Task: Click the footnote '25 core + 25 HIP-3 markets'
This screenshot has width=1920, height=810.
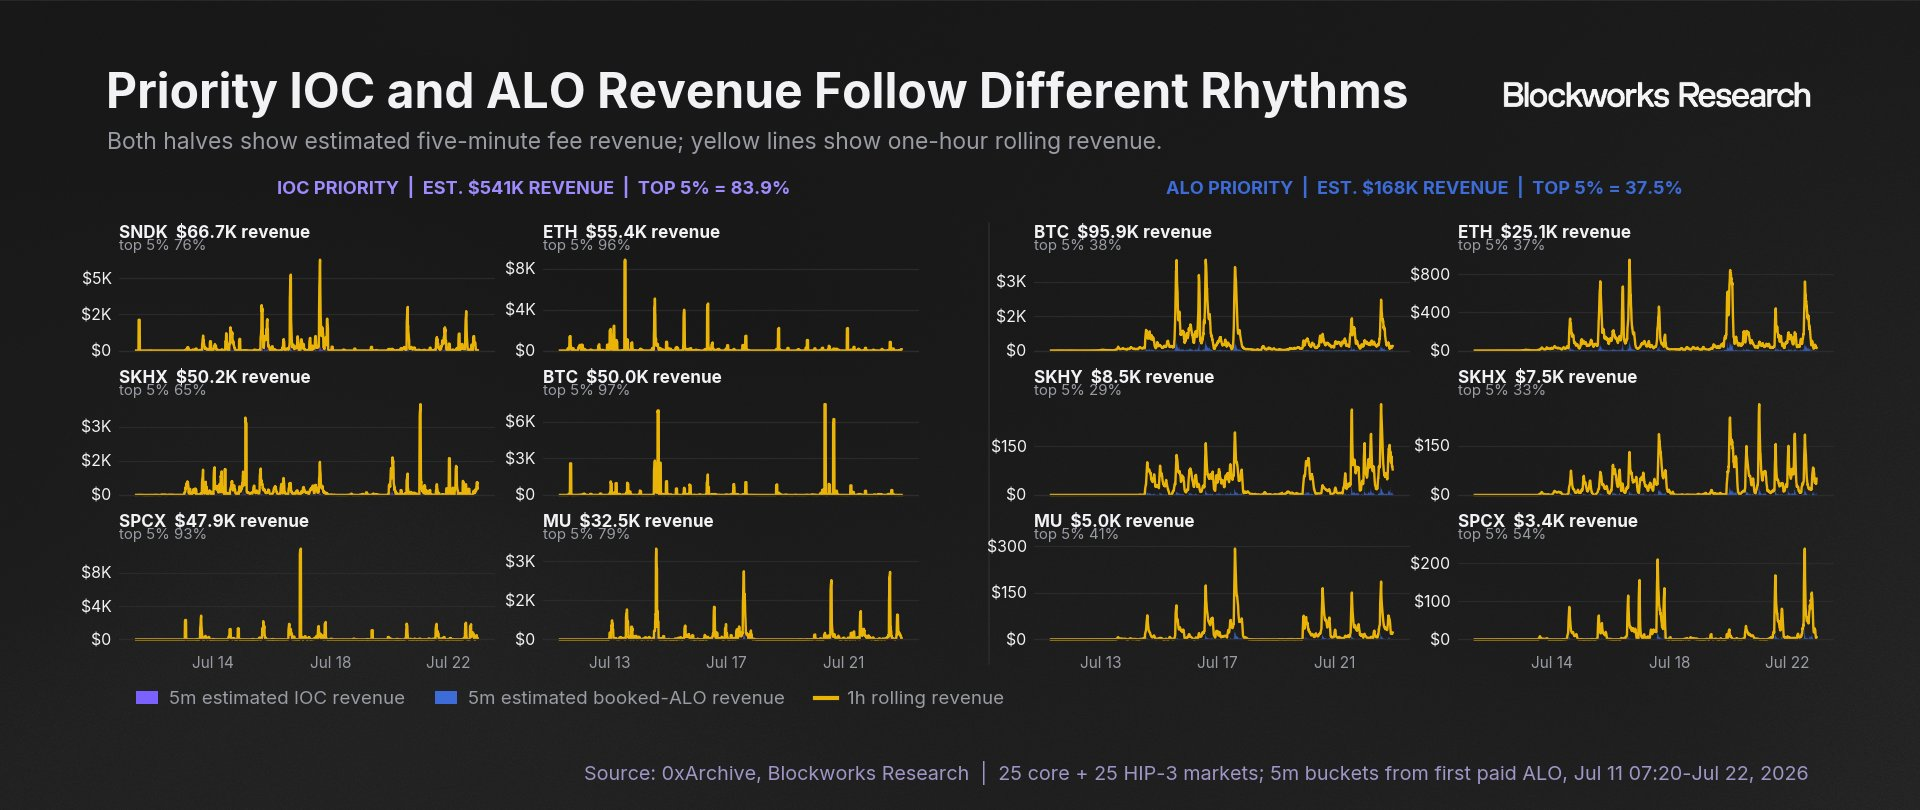Action: click(1129, 773)
